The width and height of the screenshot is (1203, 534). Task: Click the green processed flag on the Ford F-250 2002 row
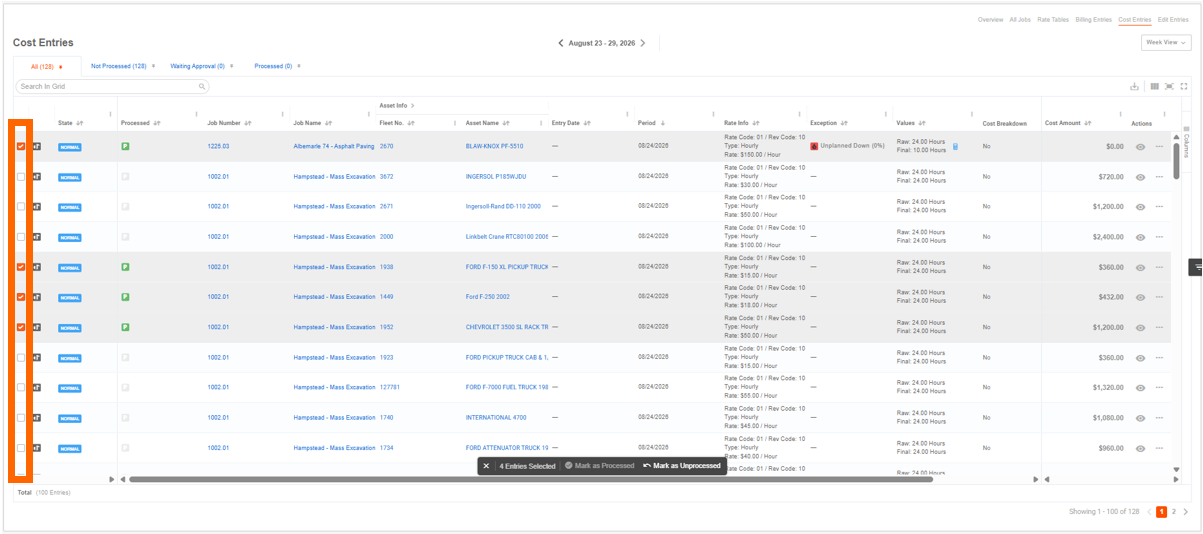tap(125, 297)
